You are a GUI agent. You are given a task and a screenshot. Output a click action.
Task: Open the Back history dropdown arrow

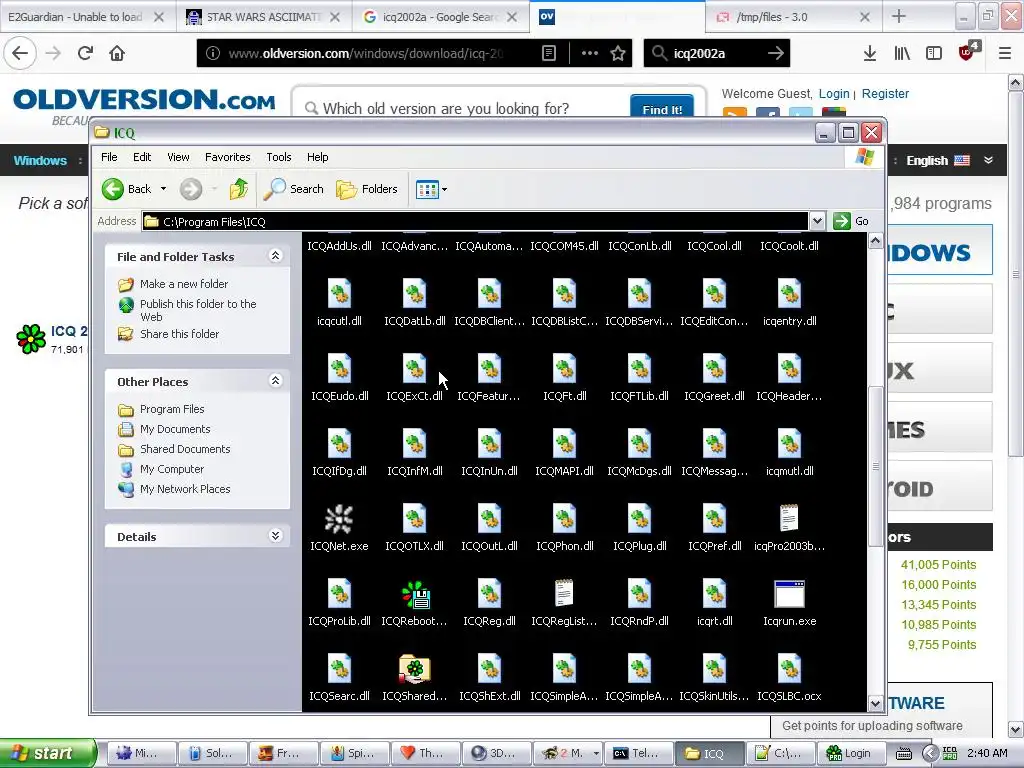(163, 189)
